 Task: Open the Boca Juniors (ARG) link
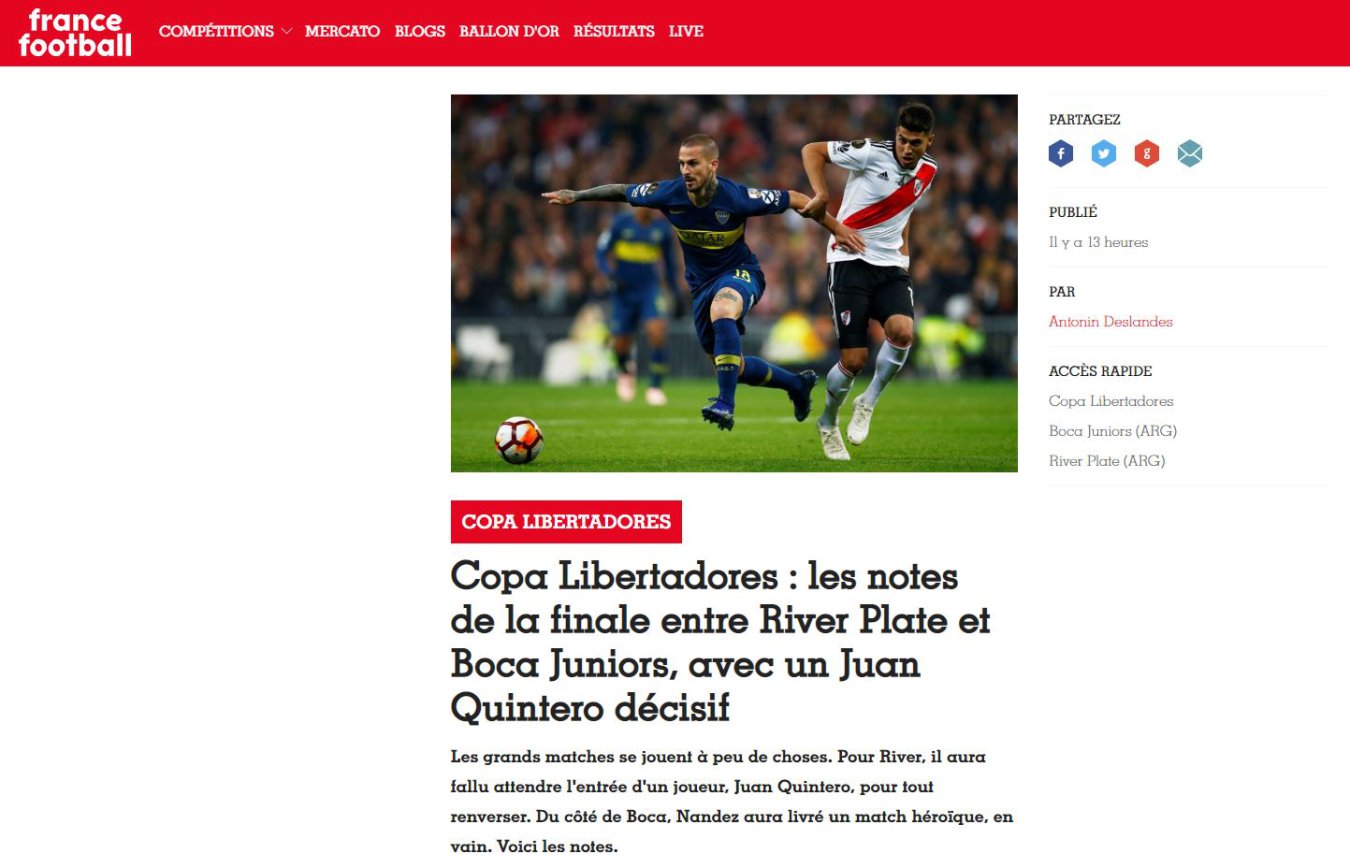[x=1113, y=431]
